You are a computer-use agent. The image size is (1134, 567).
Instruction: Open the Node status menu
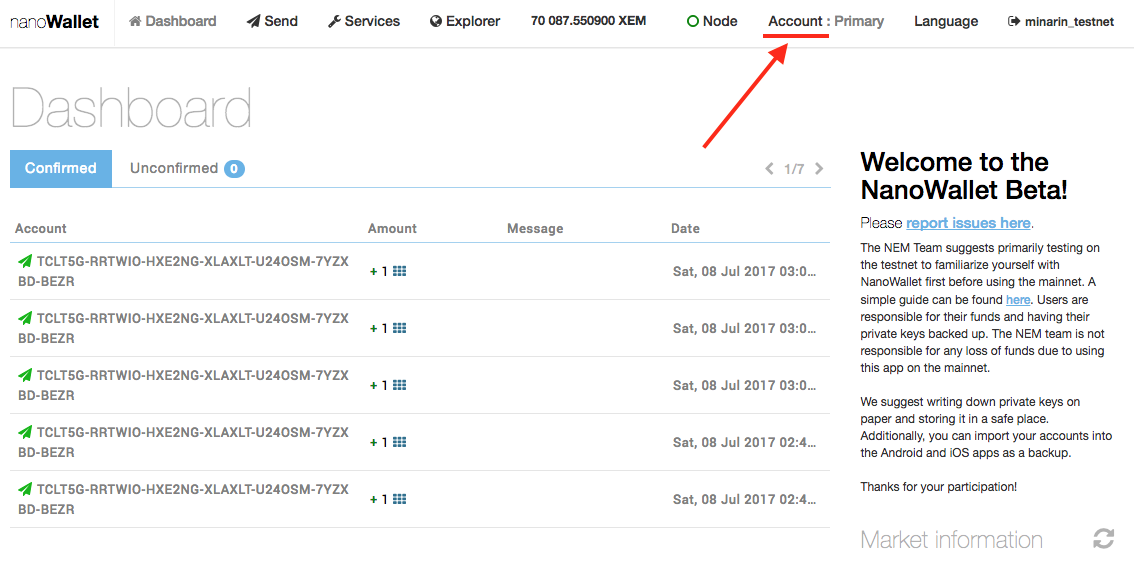(x=712, y=22)
